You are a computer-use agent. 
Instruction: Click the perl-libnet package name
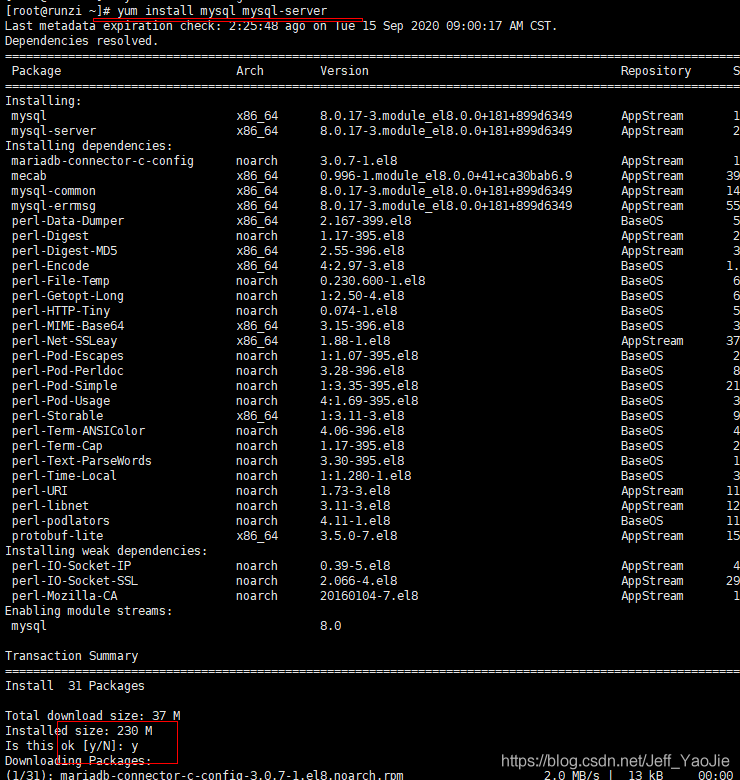tap(50, 506)
